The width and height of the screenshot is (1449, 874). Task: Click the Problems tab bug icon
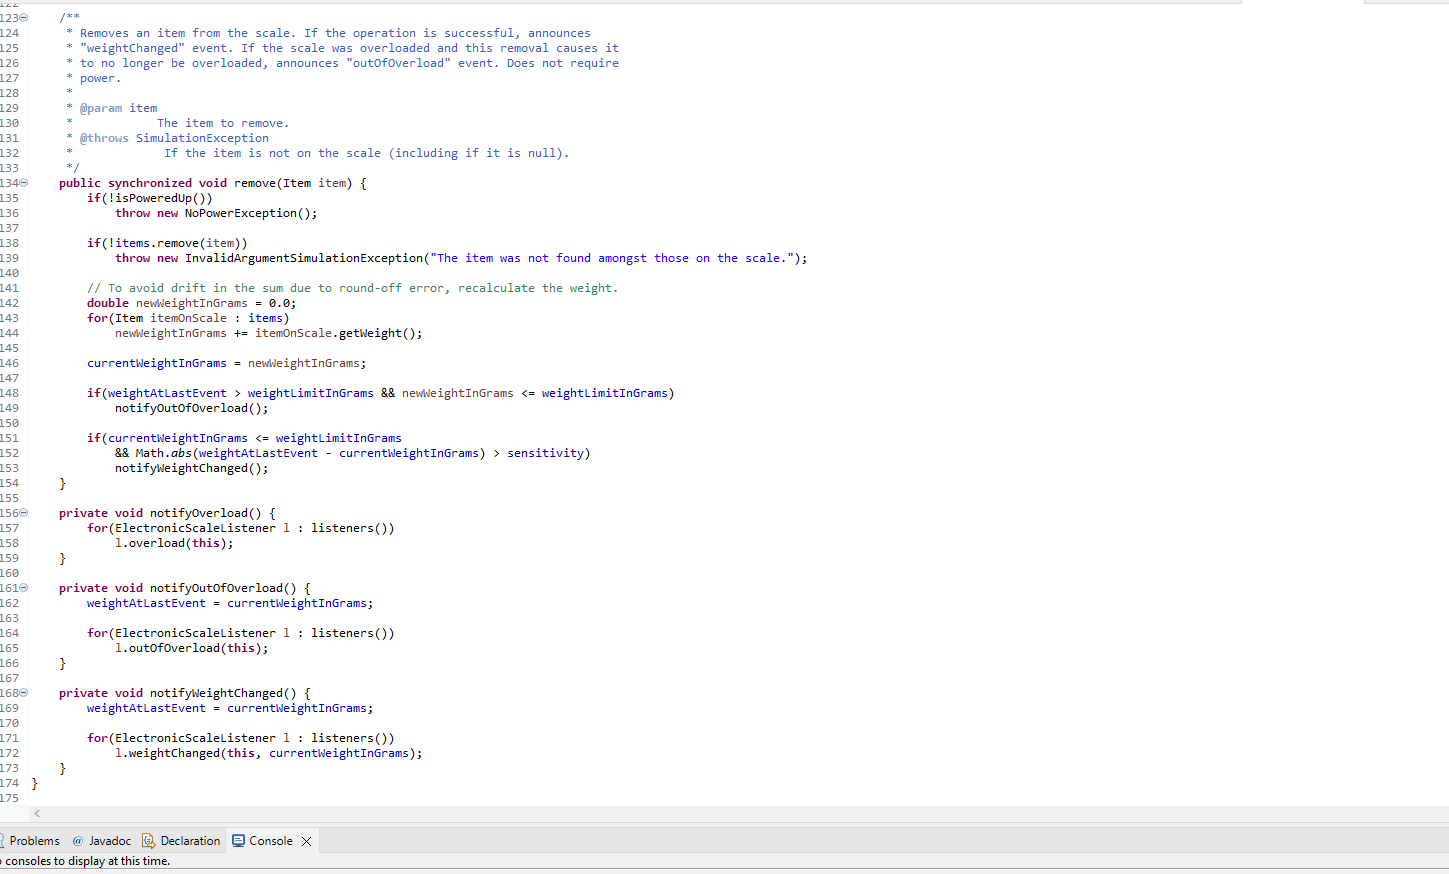click(x=3, y=840)
